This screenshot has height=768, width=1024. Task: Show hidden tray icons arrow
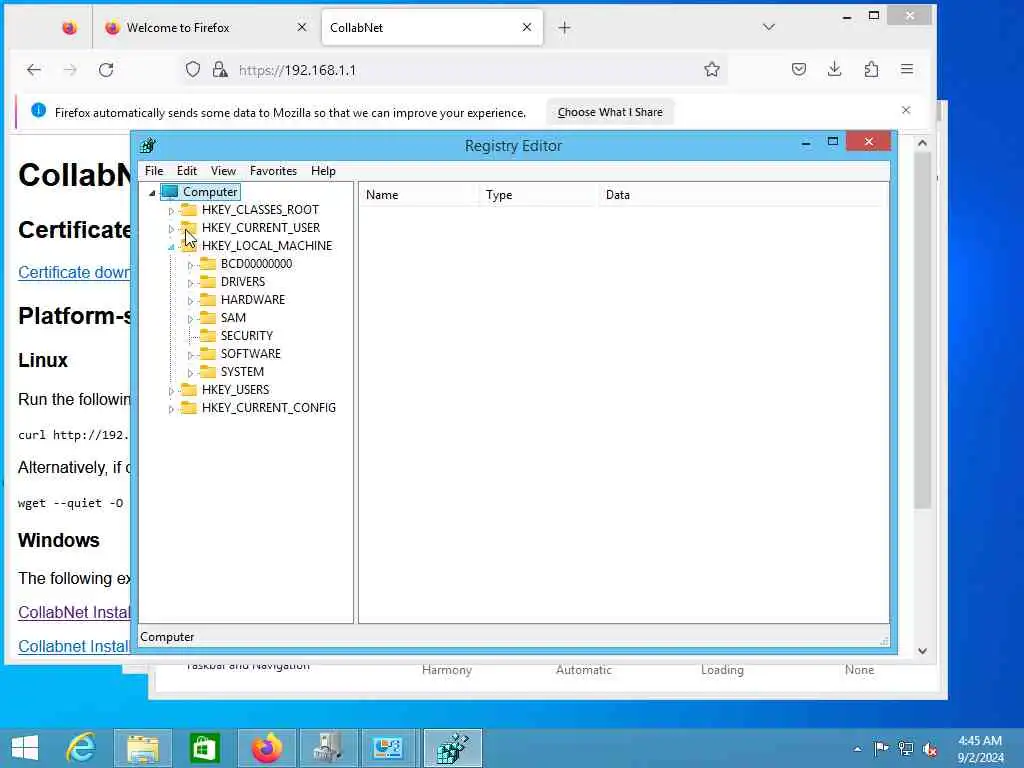pos(857,749)
